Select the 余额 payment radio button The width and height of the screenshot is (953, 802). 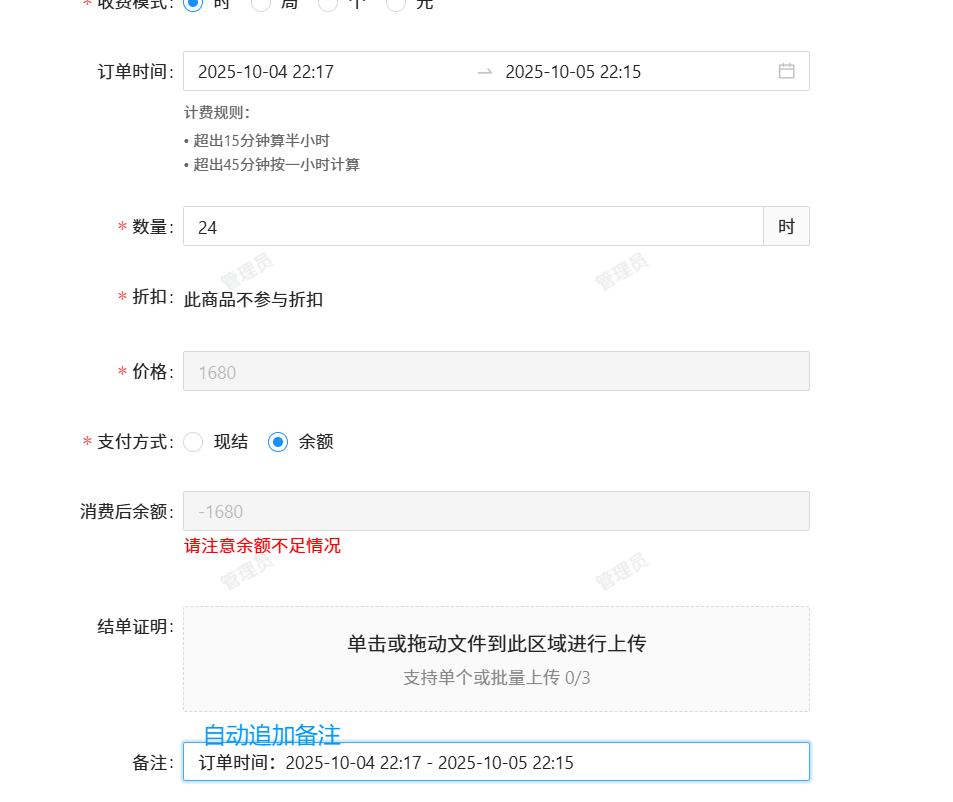click(278, 442)
